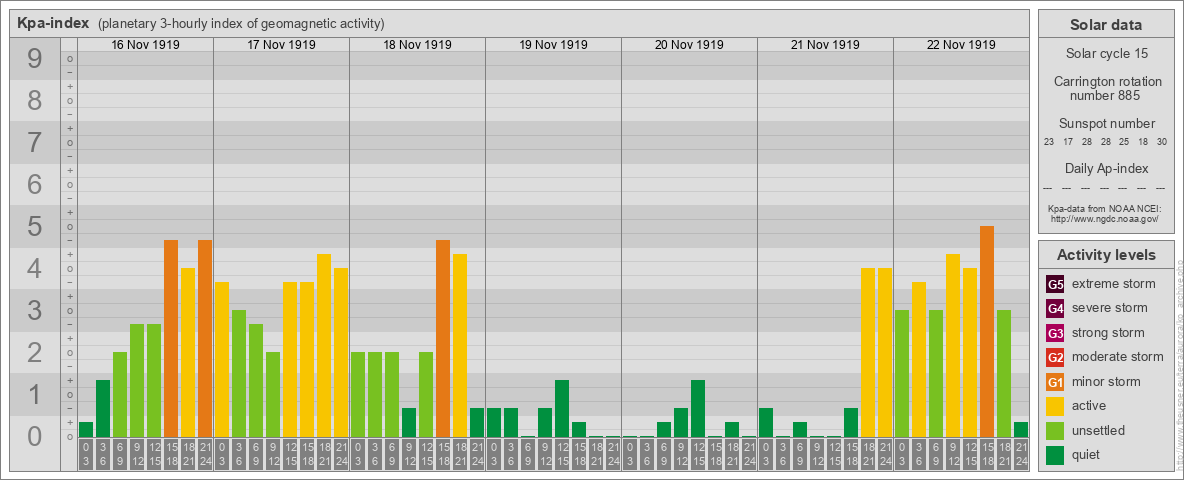Click the 17 Nov 1919 date header
The width and height of the screenshot is (1184, 480).
click(281, 45)
